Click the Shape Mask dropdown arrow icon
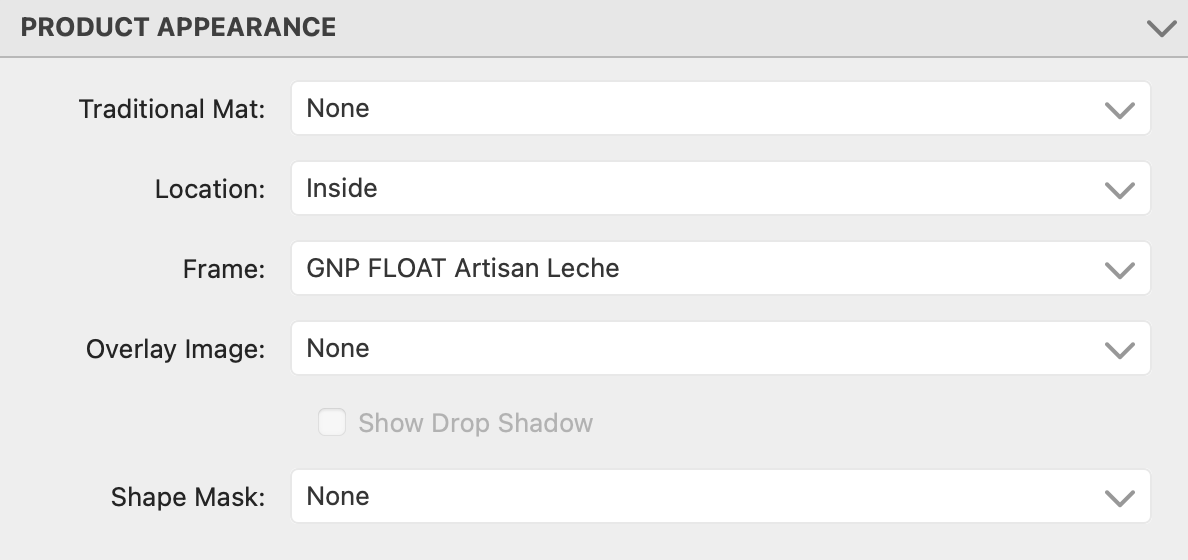This screenshot has width=1188, height=560. point(1119,497)
